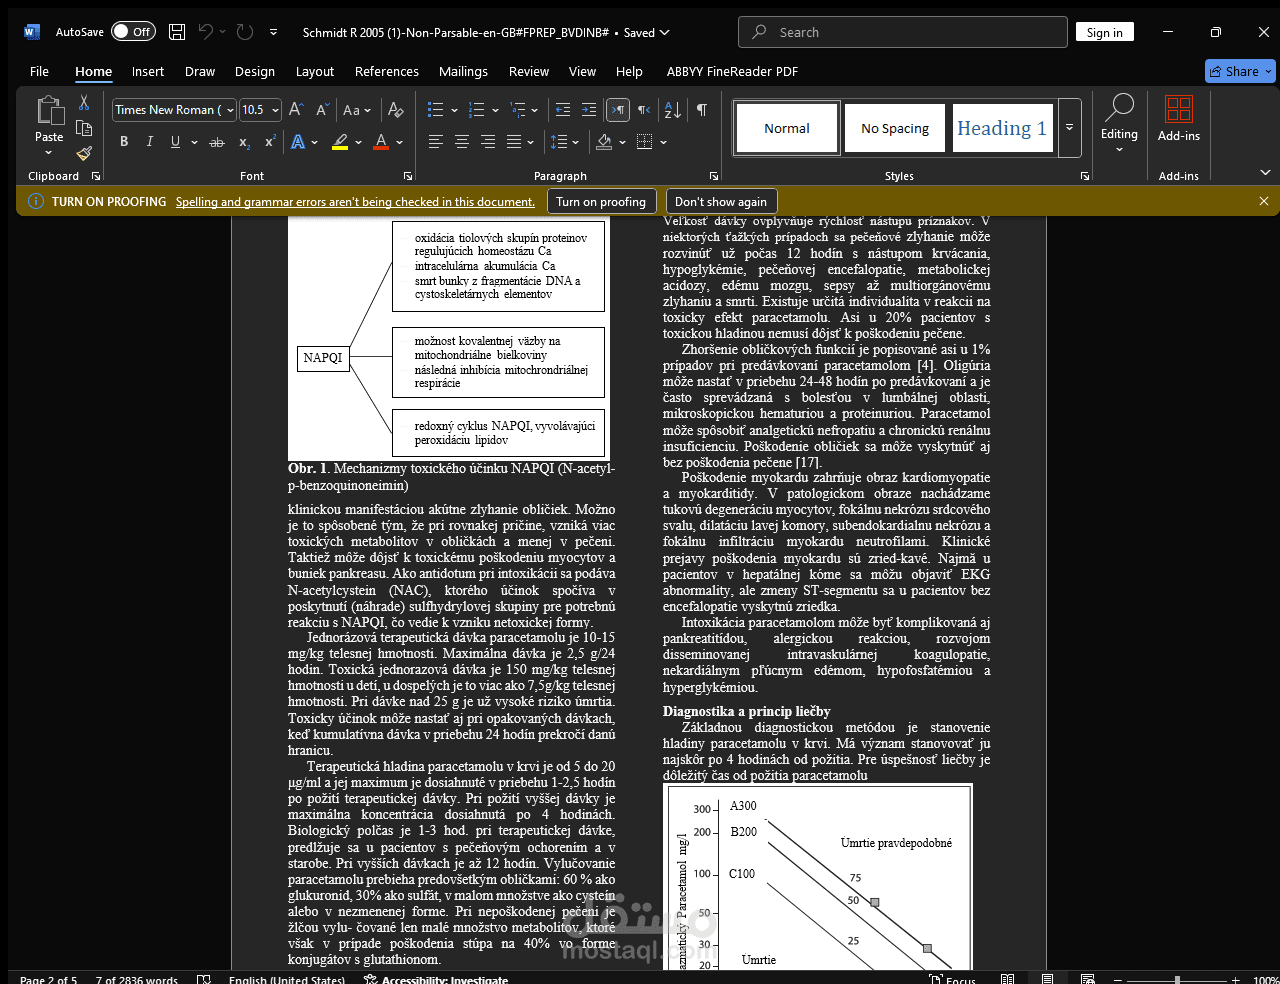Viewport: 1280px width, 984px height.
Task: Apply the Heading 1 style
Action: [x=1002, y=128]
